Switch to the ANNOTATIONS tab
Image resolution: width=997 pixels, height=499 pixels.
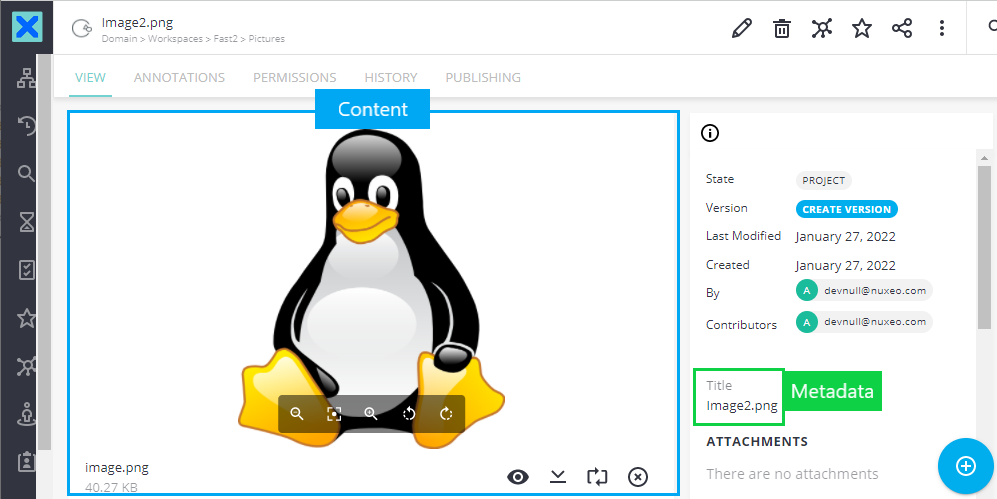(179, 78)
